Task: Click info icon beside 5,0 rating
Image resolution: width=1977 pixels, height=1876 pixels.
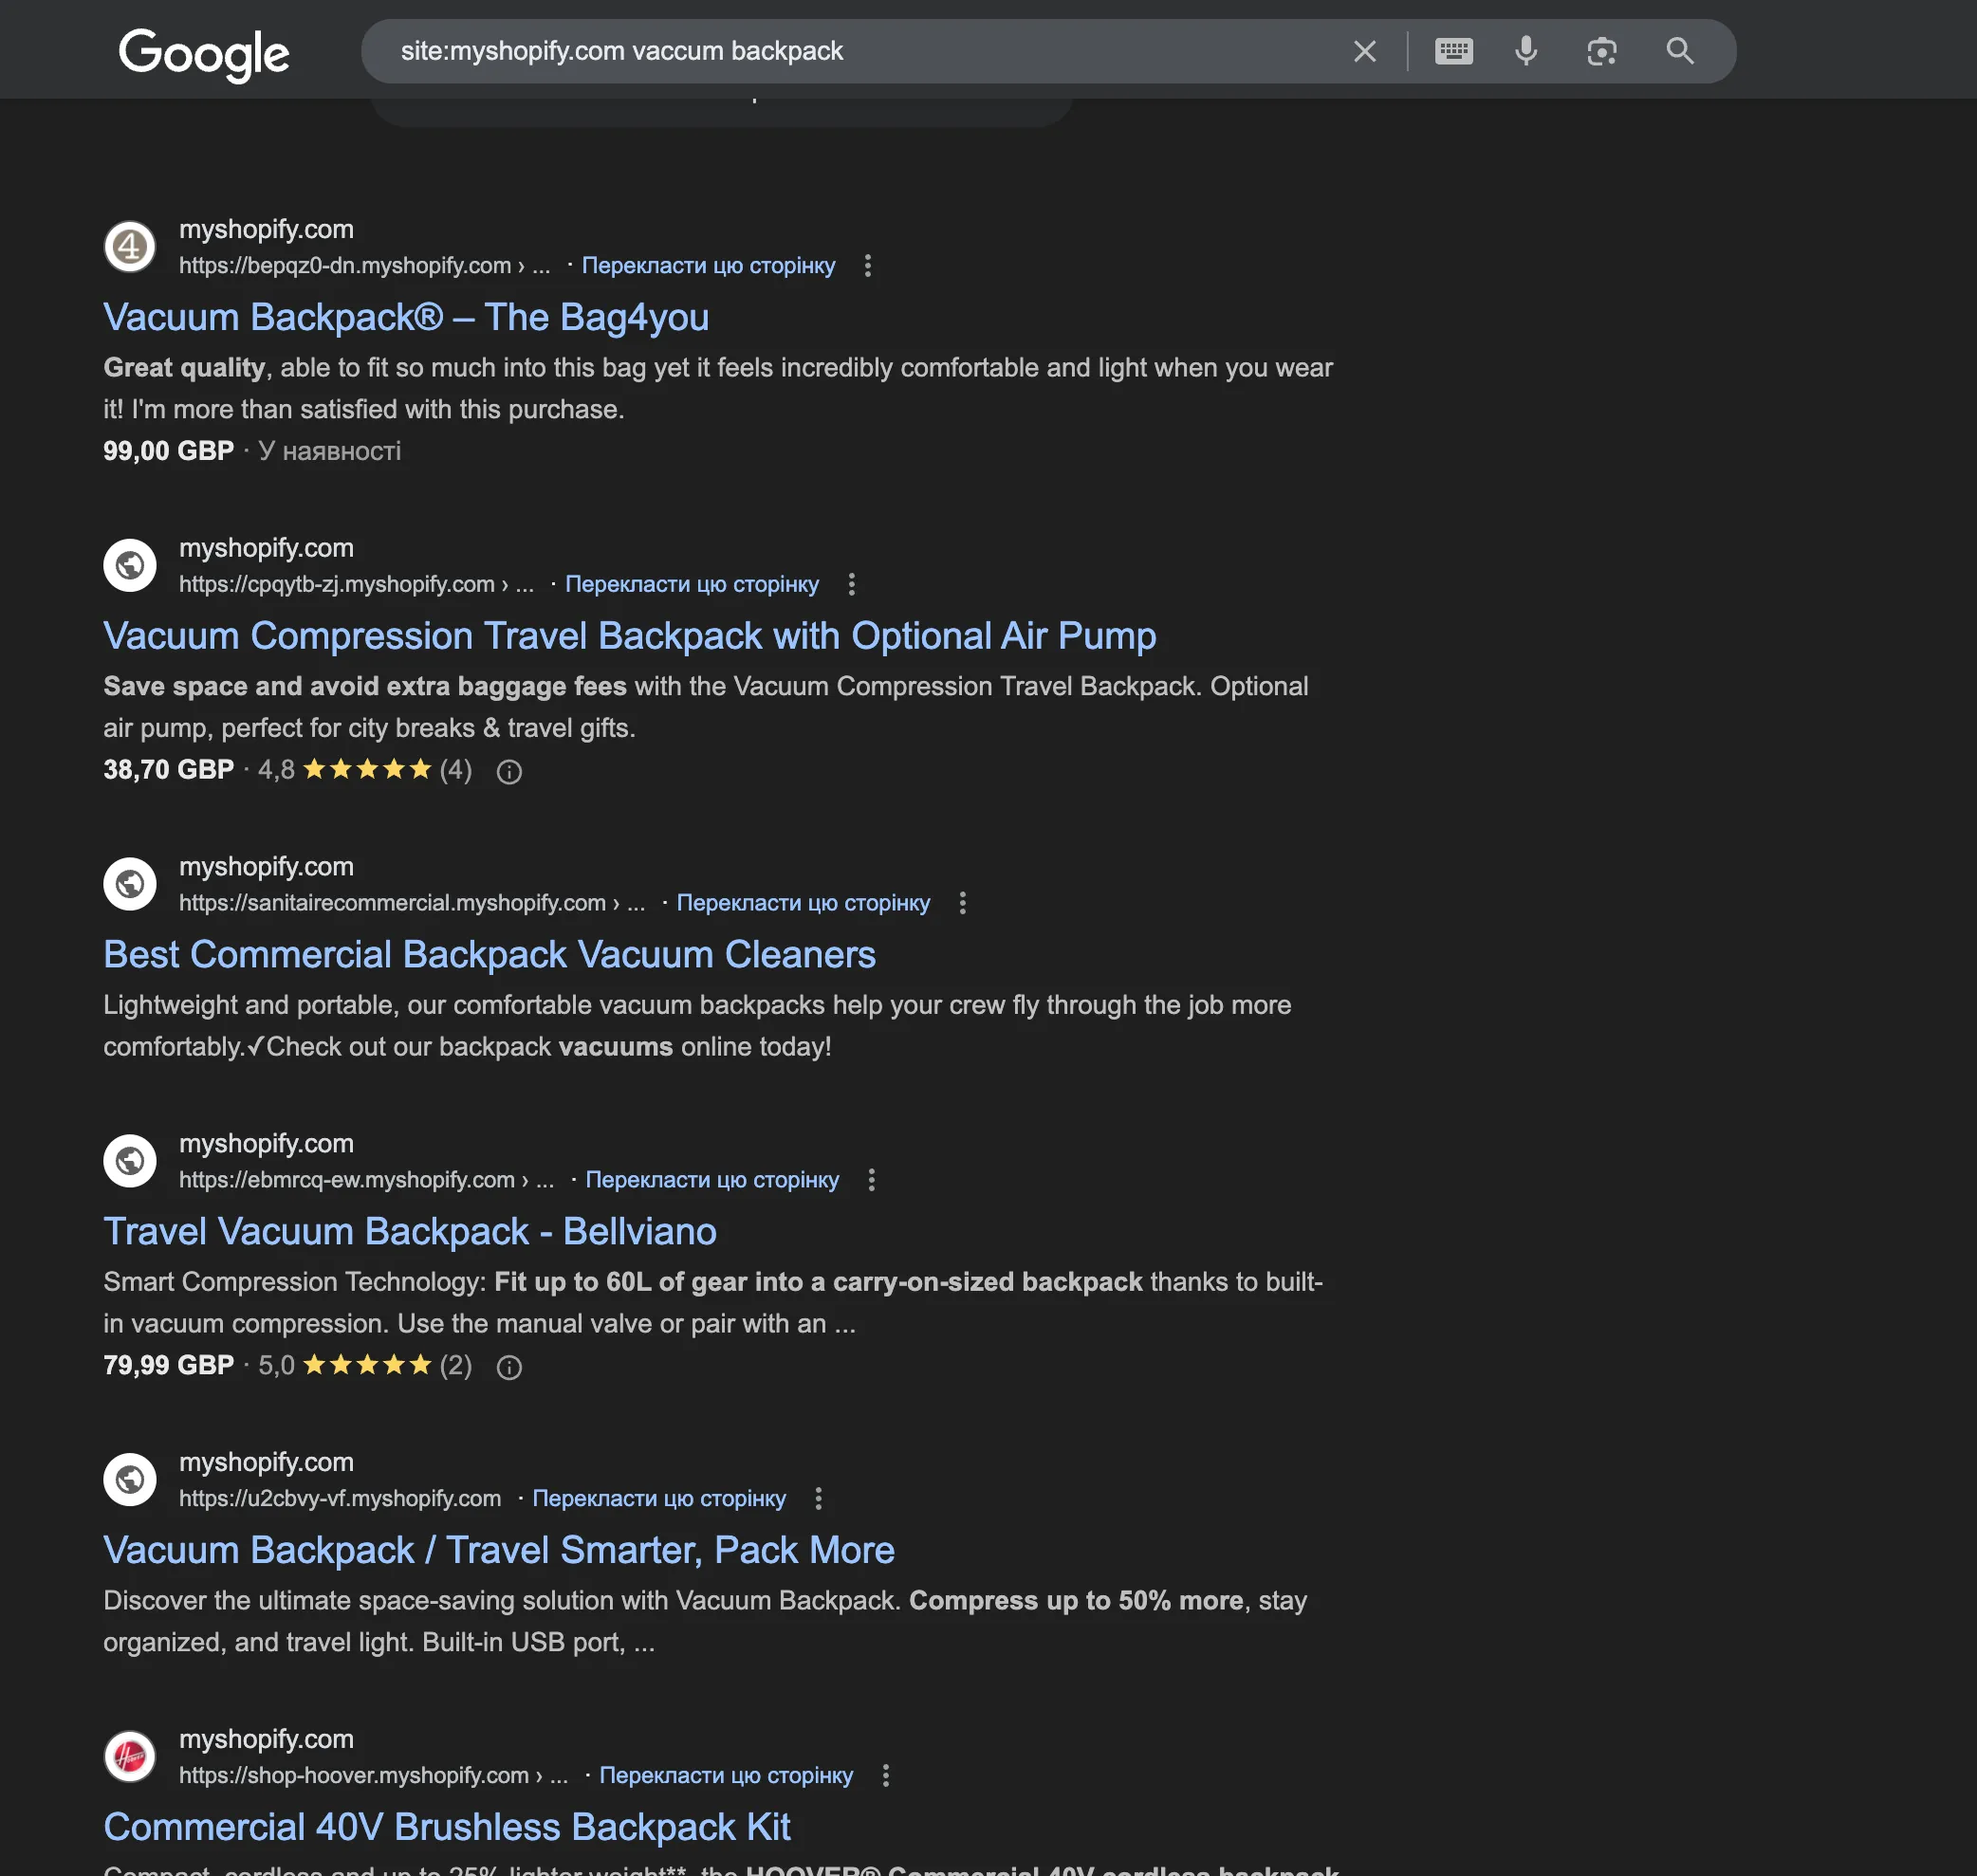Action: tap(509, 1367)
